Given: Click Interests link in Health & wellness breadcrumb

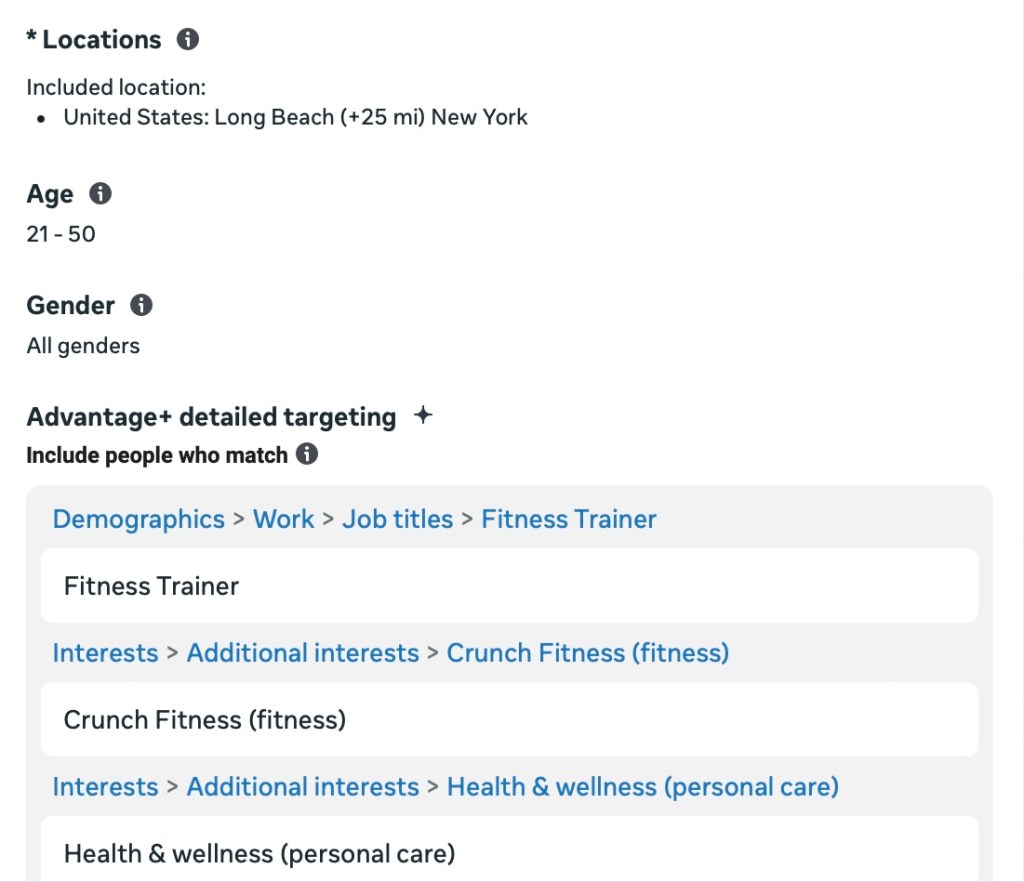Looking at the screenshot, I should pyautogui.click(x=105, y=787).
